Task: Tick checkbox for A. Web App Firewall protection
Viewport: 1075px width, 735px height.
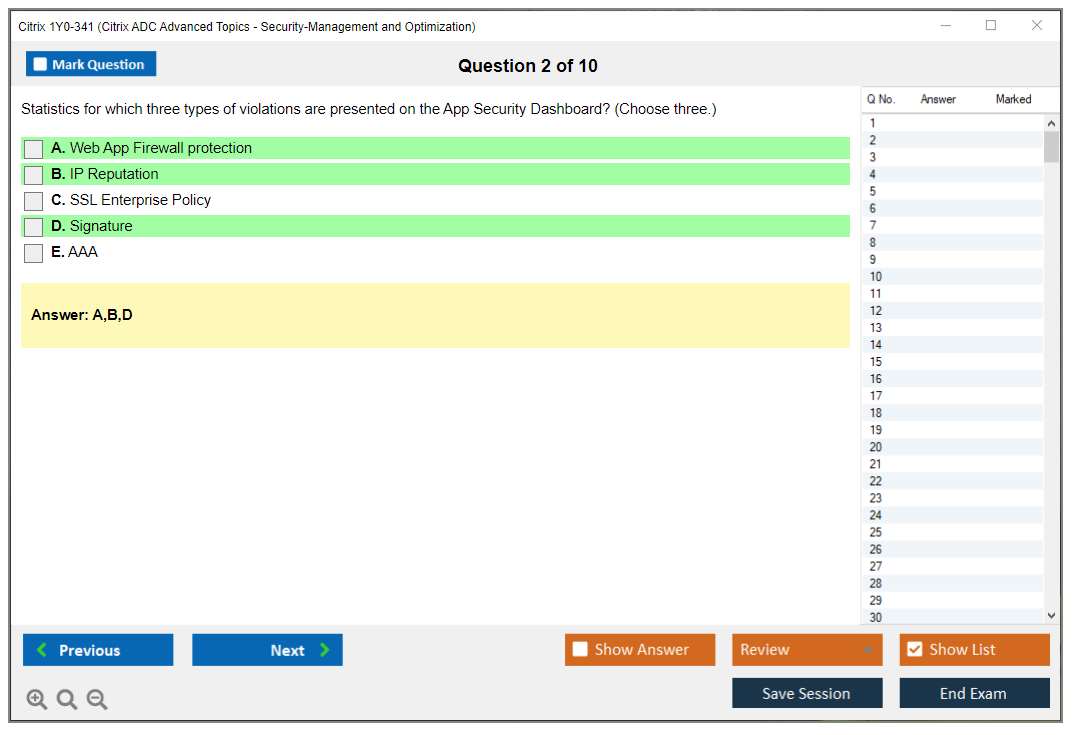Action: (x=34, y=149)
